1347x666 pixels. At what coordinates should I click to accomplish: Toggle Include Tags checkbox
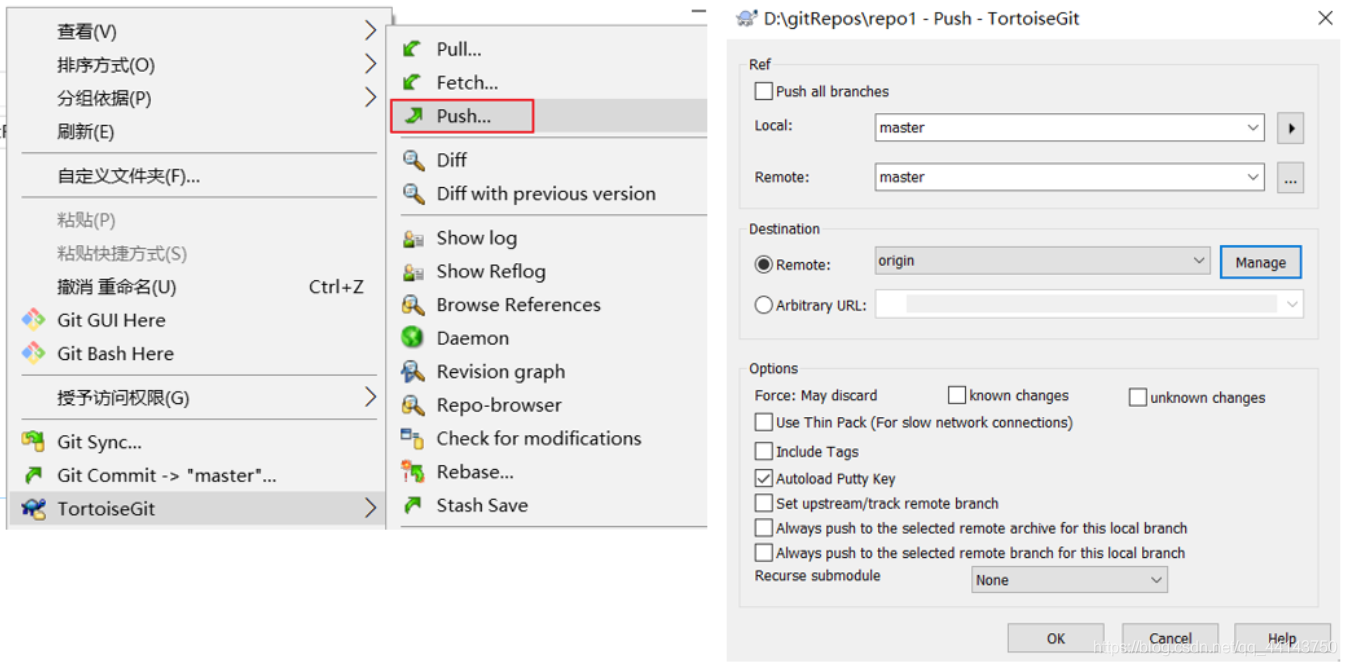[764, 451]
